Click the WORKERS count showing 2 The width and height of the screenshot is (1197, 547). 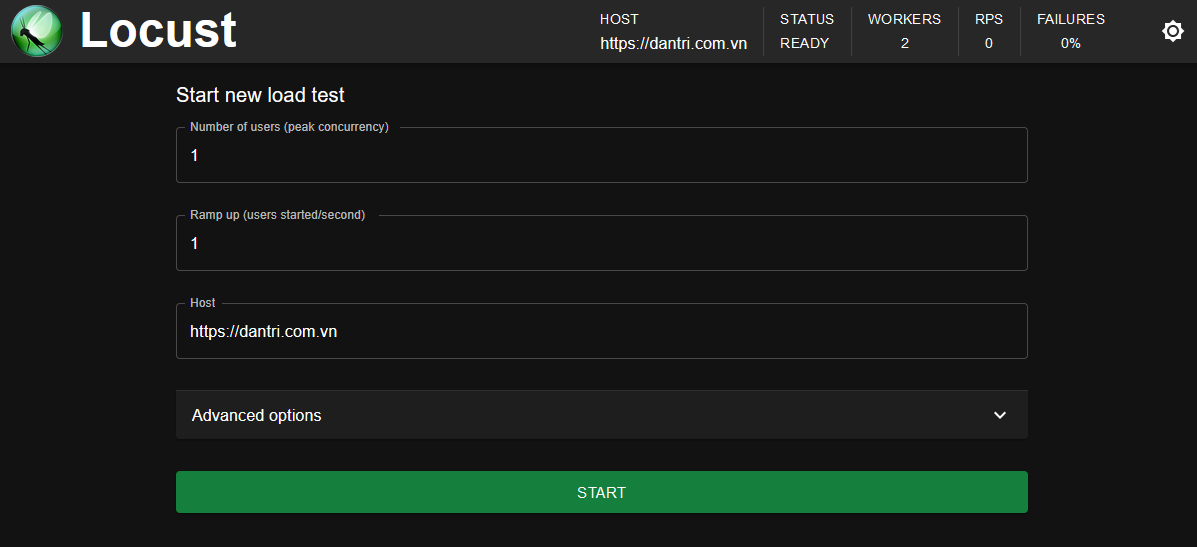[x=905, y=43]
